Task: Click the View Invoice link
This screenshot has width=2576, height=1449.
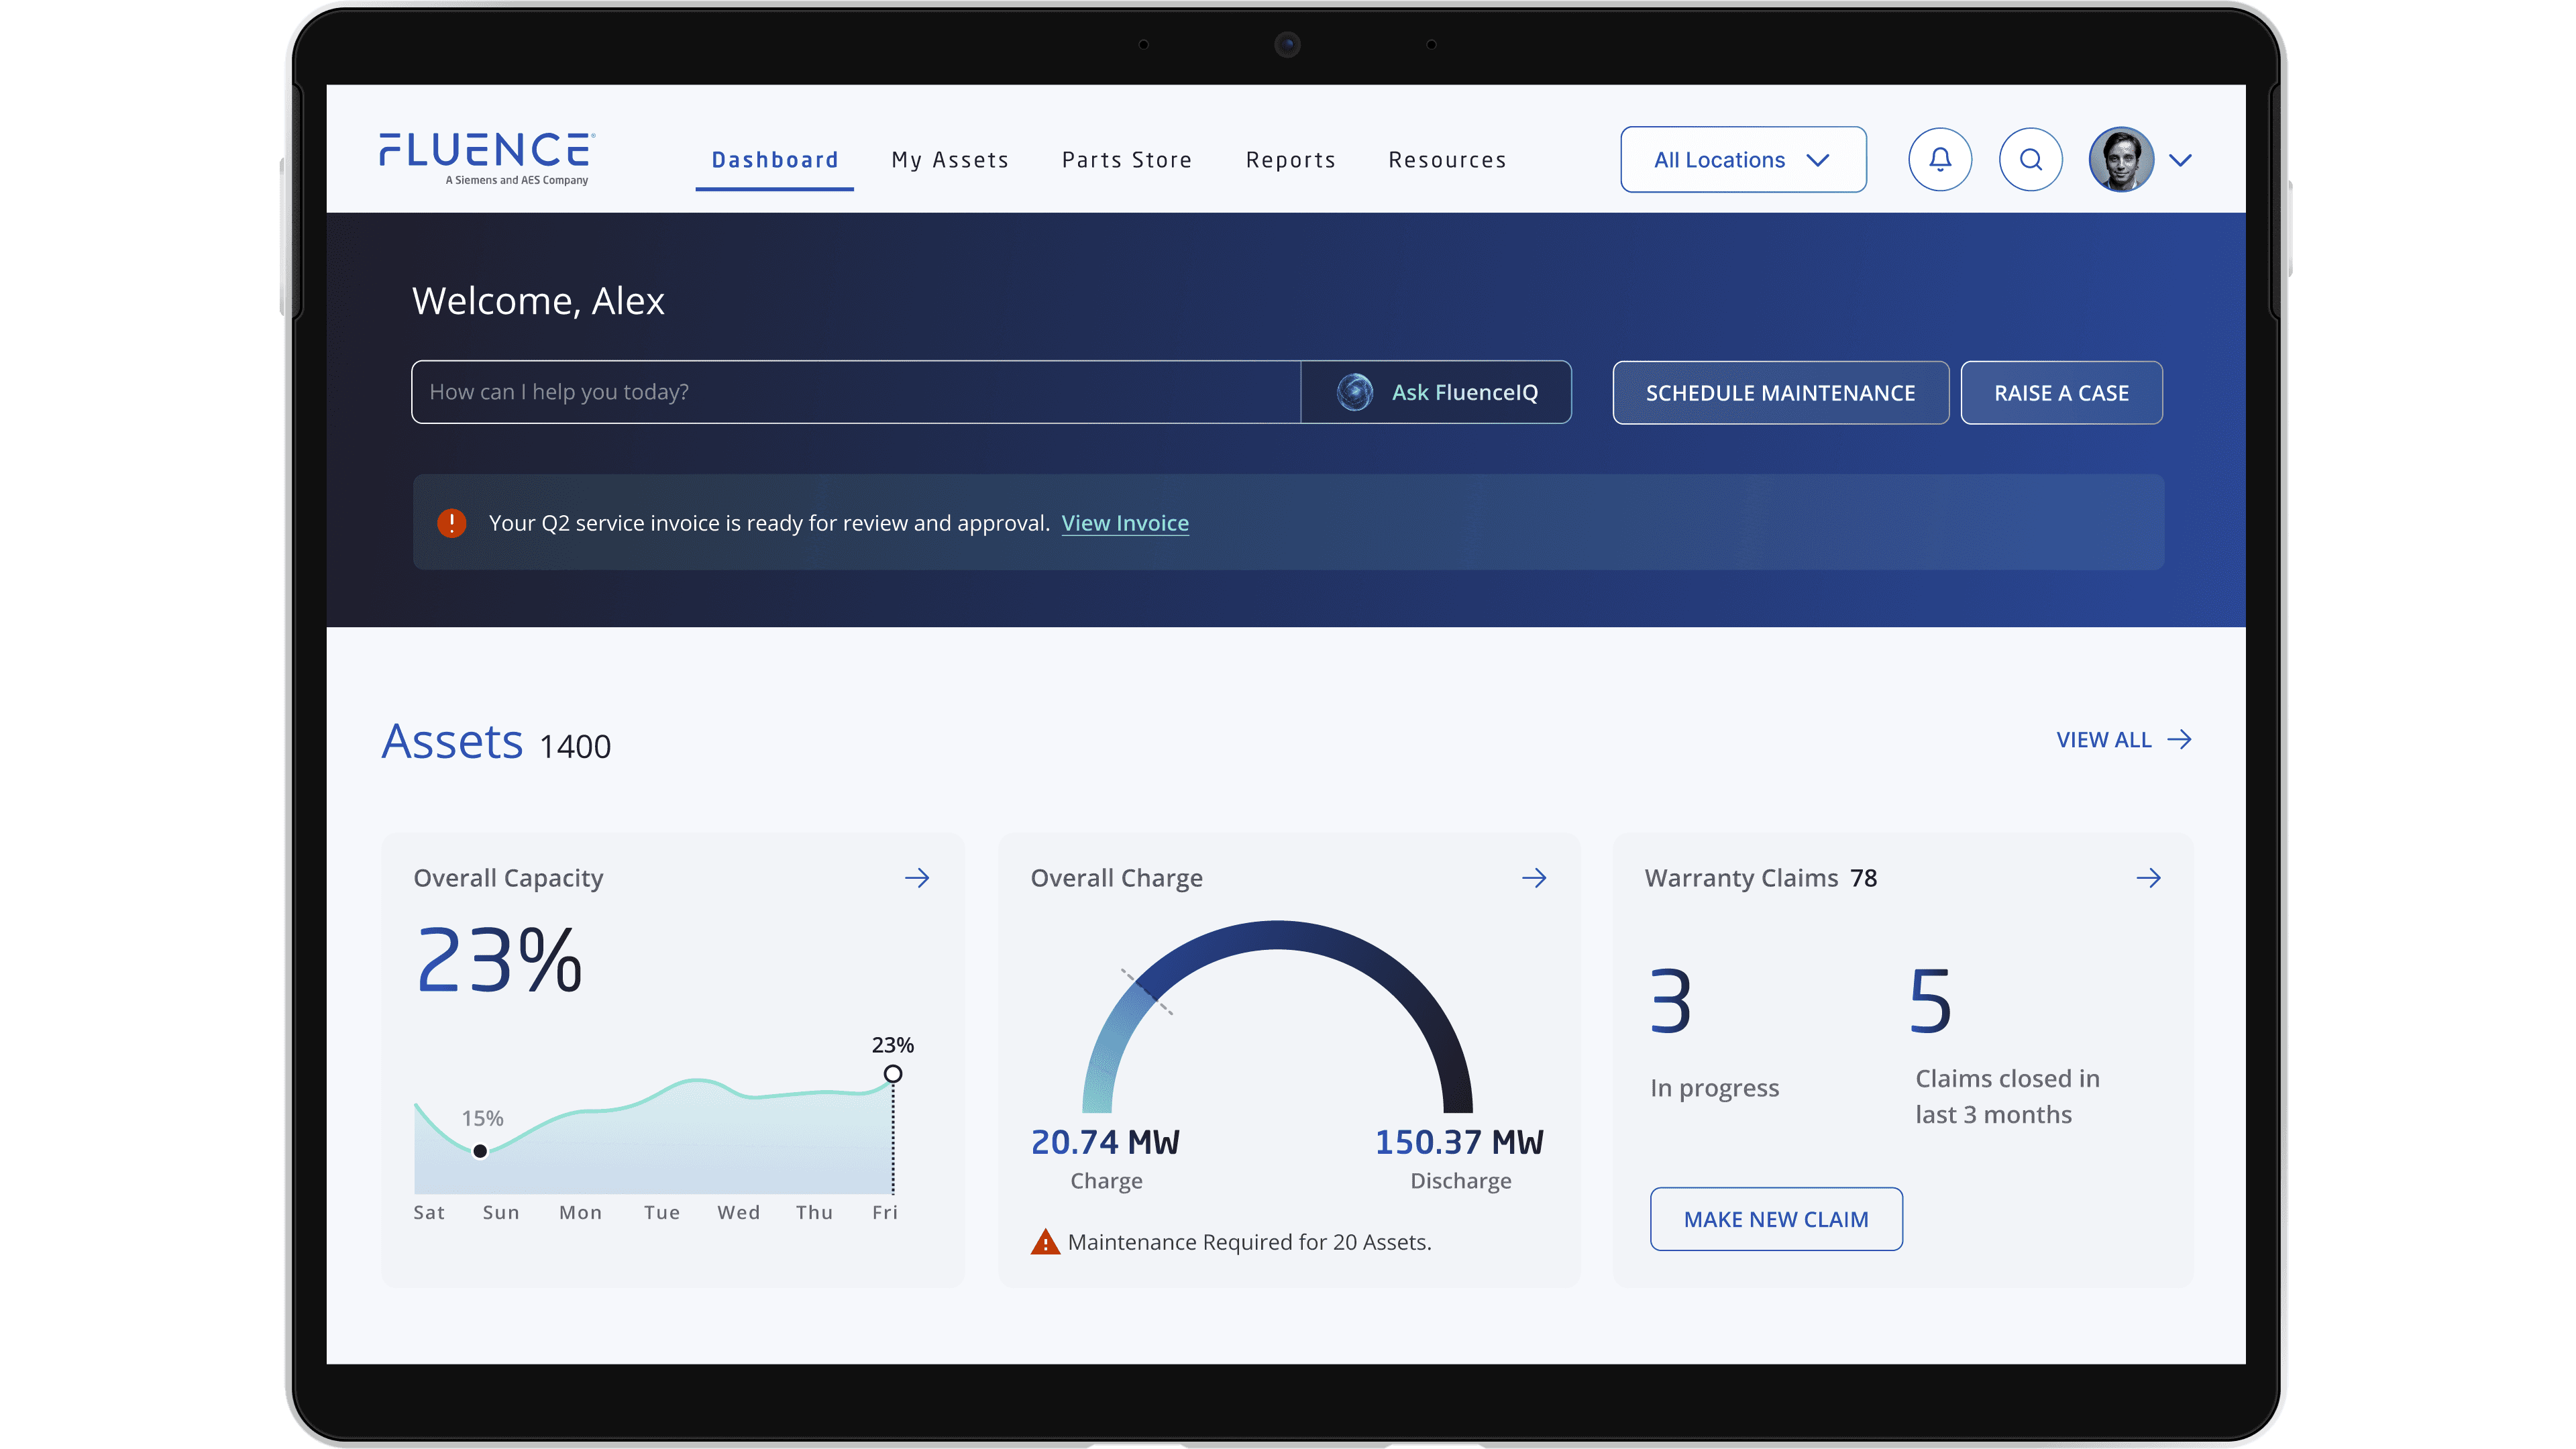Action: pyautogui.click(x=1124, y=523)
